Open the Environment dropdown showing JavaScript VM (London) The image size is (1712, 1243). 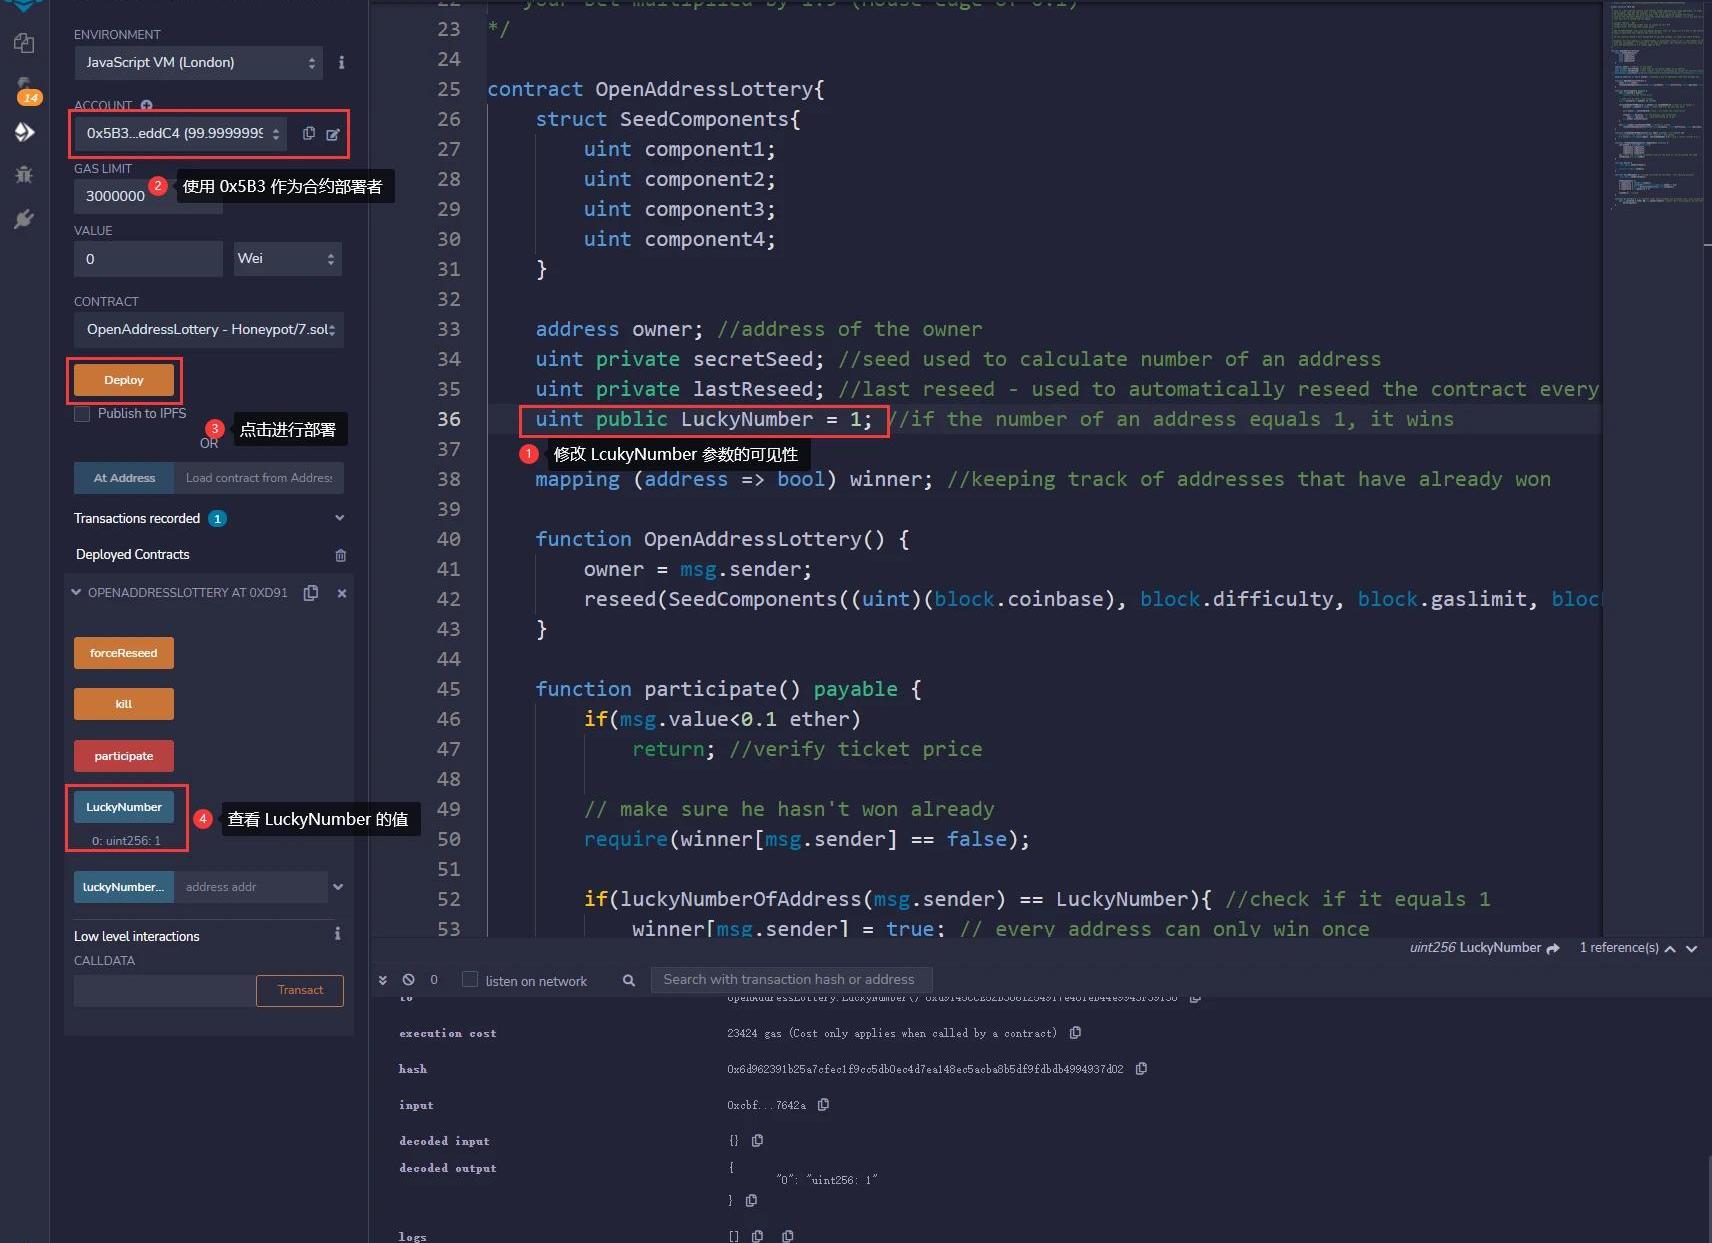[x=198, y=62]
